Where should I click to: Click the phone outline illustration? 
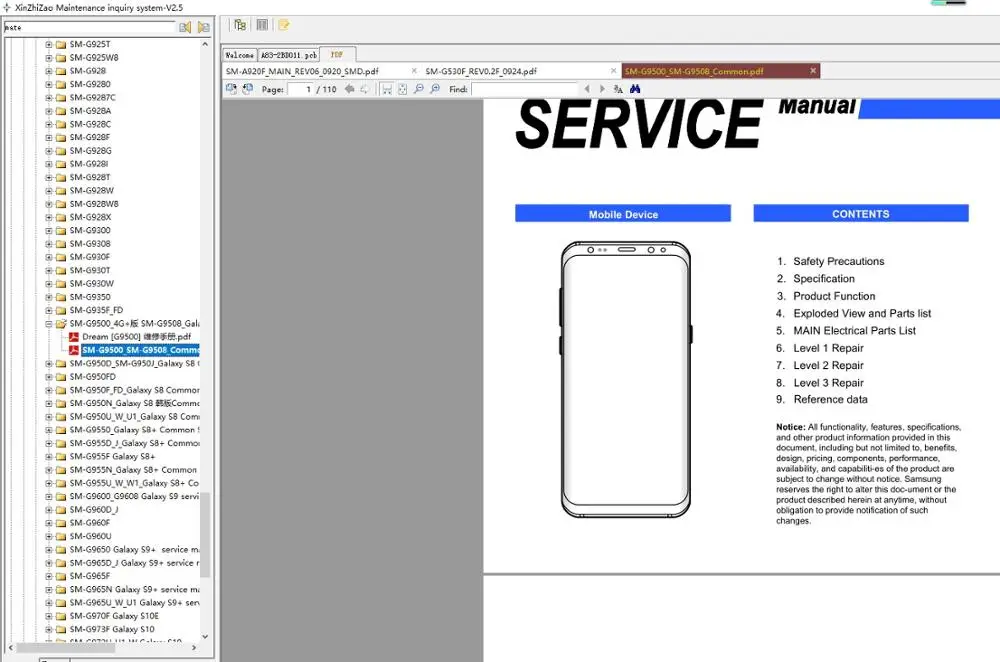626,379
